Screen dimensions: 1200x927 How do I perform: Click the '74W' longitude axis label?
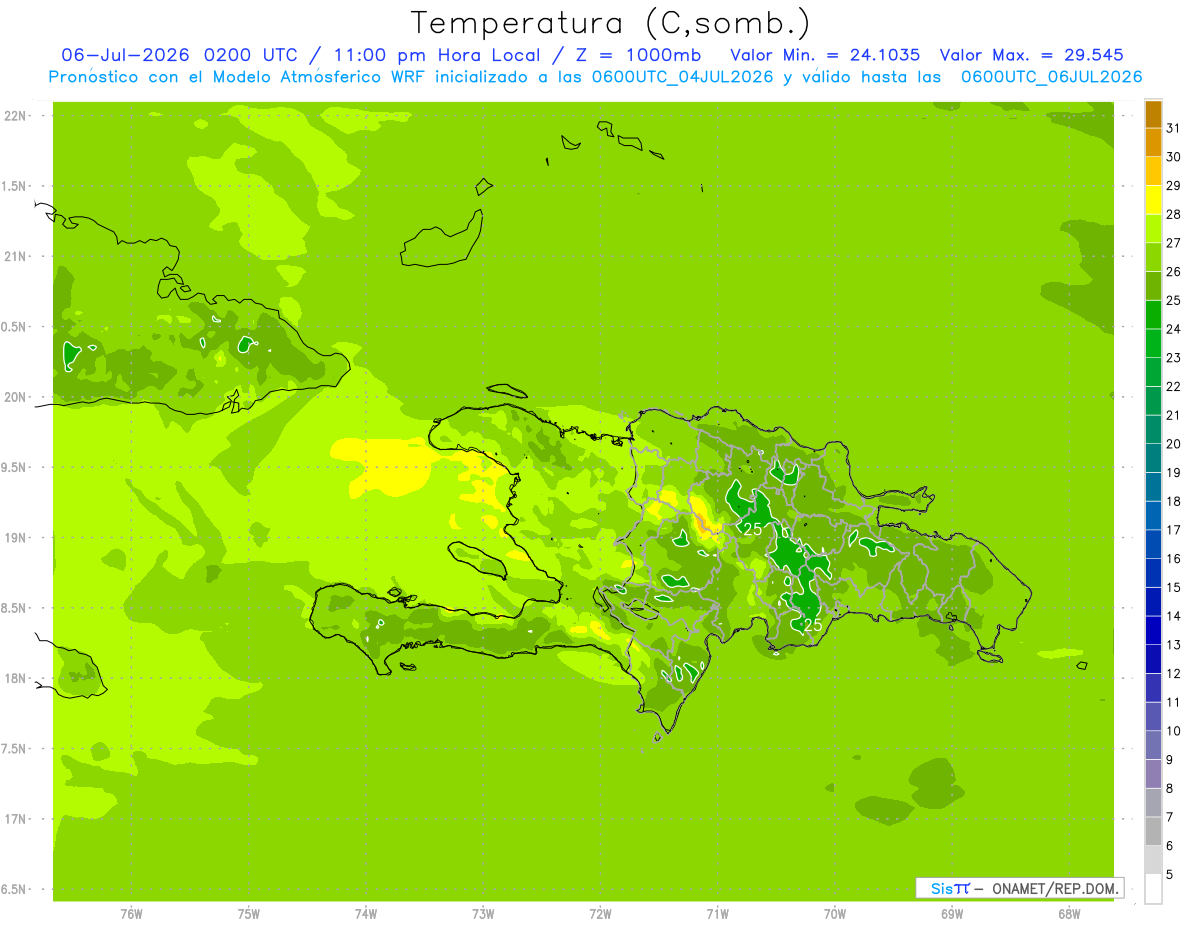coord(366,913)
